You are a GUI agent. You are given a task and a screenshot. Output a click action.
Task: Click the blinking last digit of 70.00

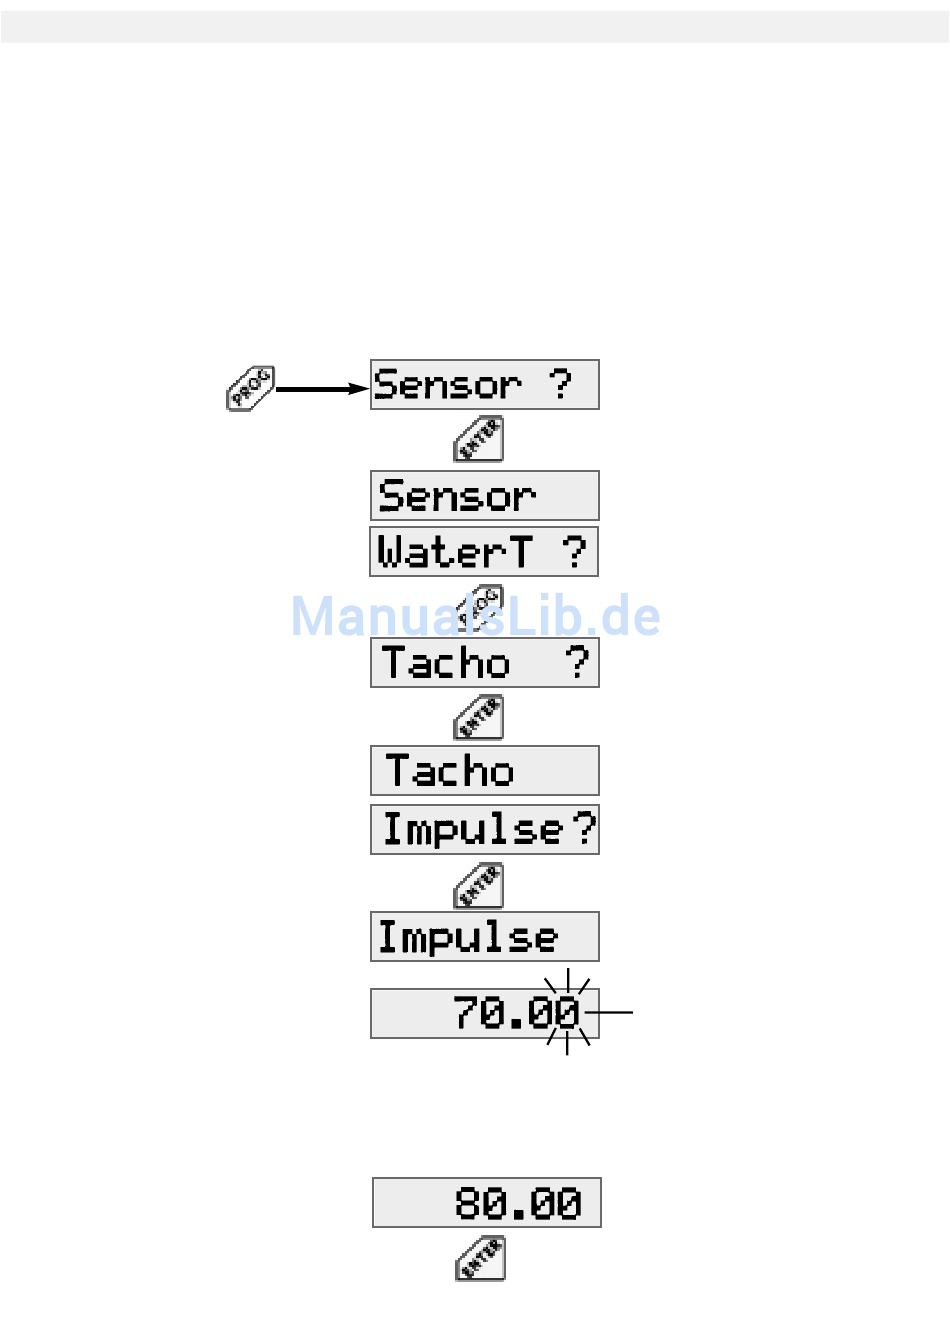click(x=567, y=1013)
